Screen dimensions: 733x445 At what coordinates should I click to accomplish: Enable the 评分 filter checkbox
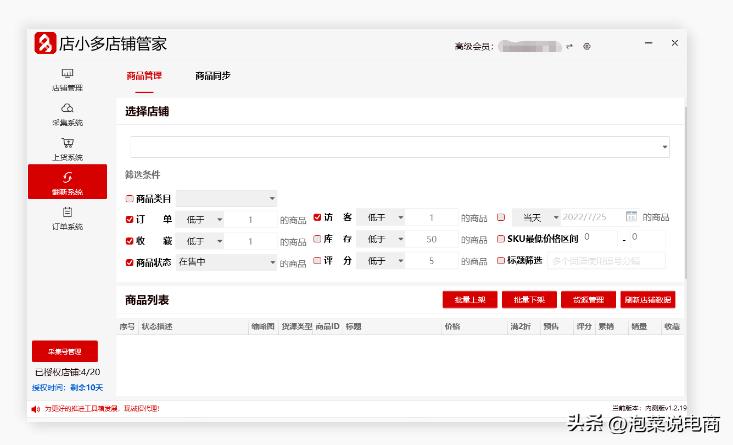coord(317,260)
